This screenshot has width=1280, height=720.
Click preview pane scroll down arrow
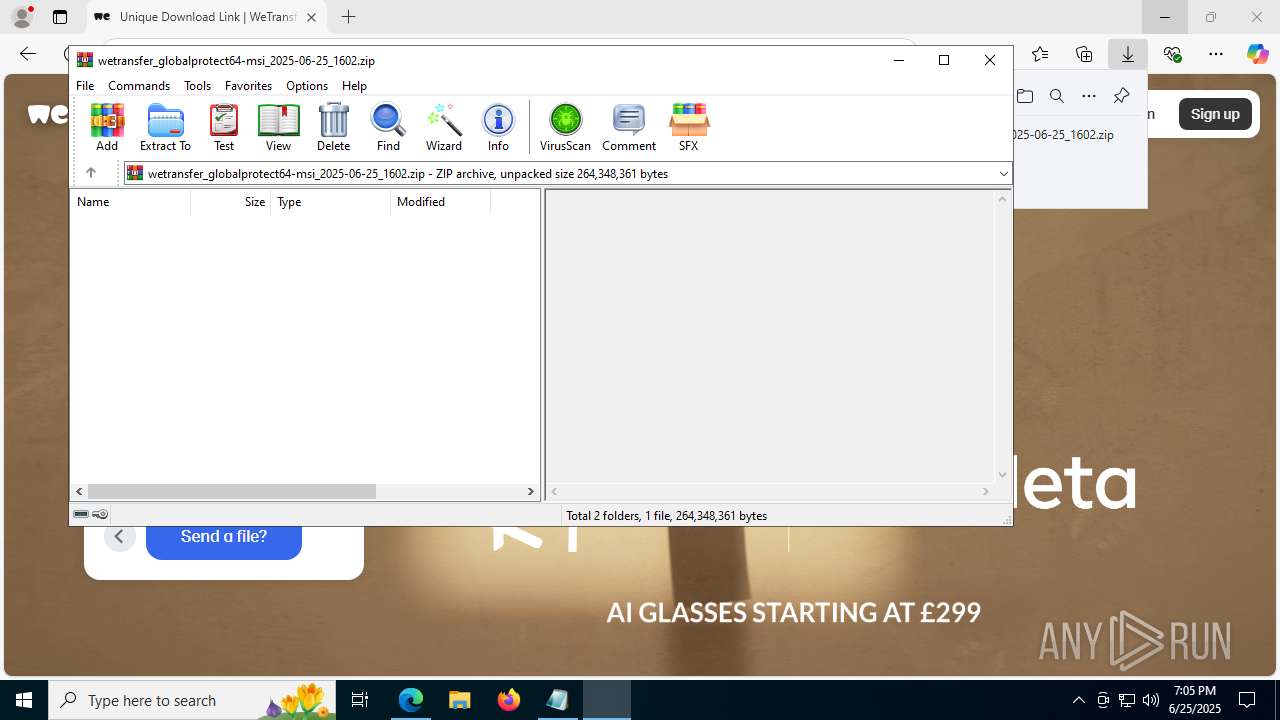point(1002,475)
